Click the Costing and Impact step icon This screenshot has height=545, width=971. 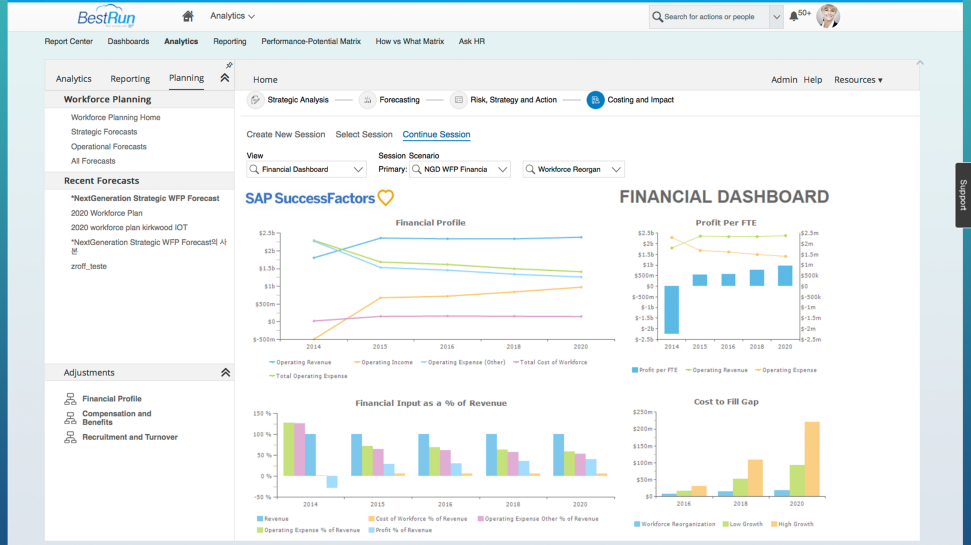[x=595, y=100]
